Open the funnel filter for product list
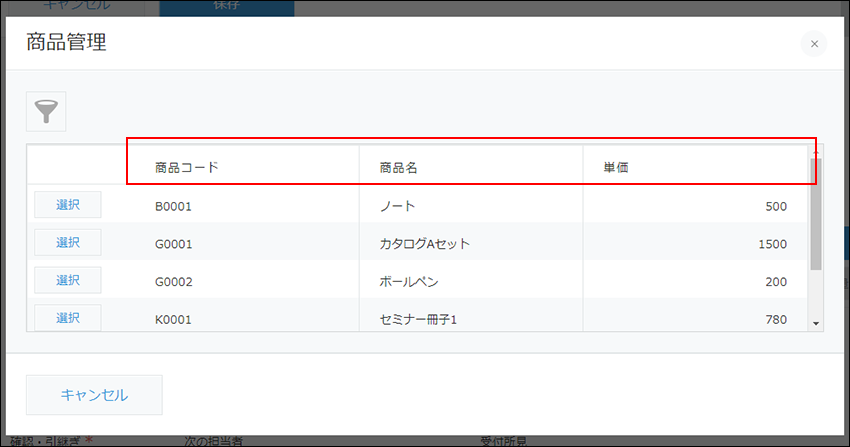The width and height of the screenshot is (850, 447). 46,112
